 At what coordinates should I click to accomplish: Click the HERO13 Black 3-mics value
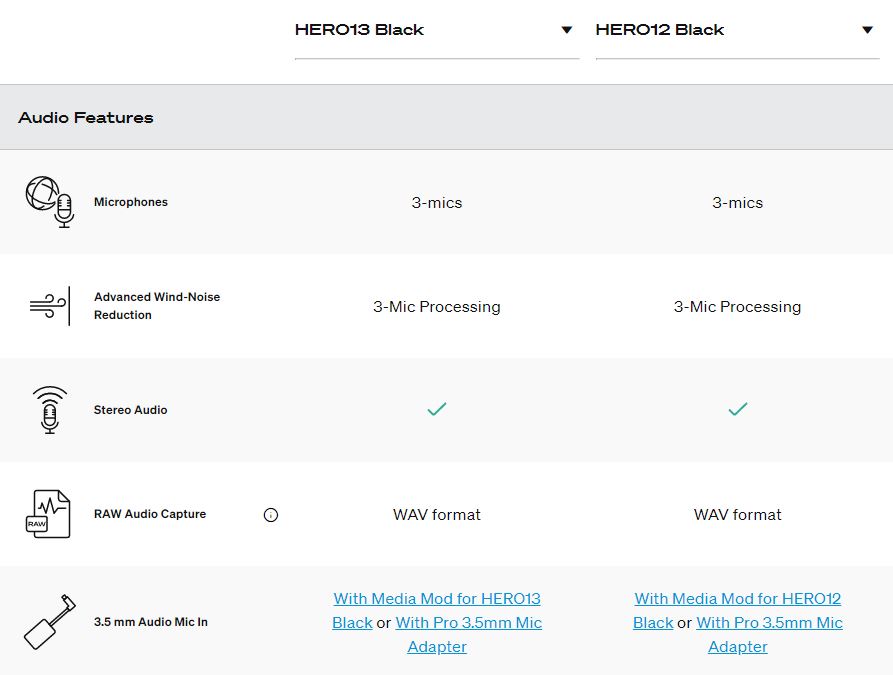click(x=437, y=202)
